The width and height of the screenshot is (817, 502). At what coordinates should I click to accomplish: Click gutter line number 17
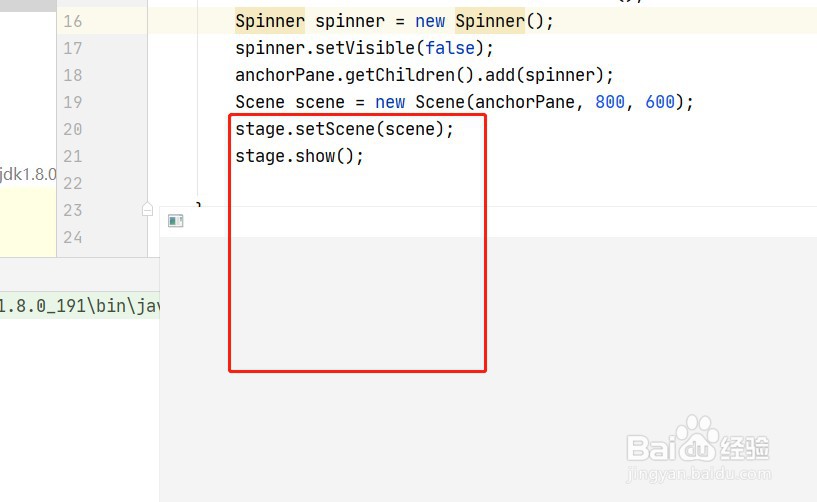72,48
